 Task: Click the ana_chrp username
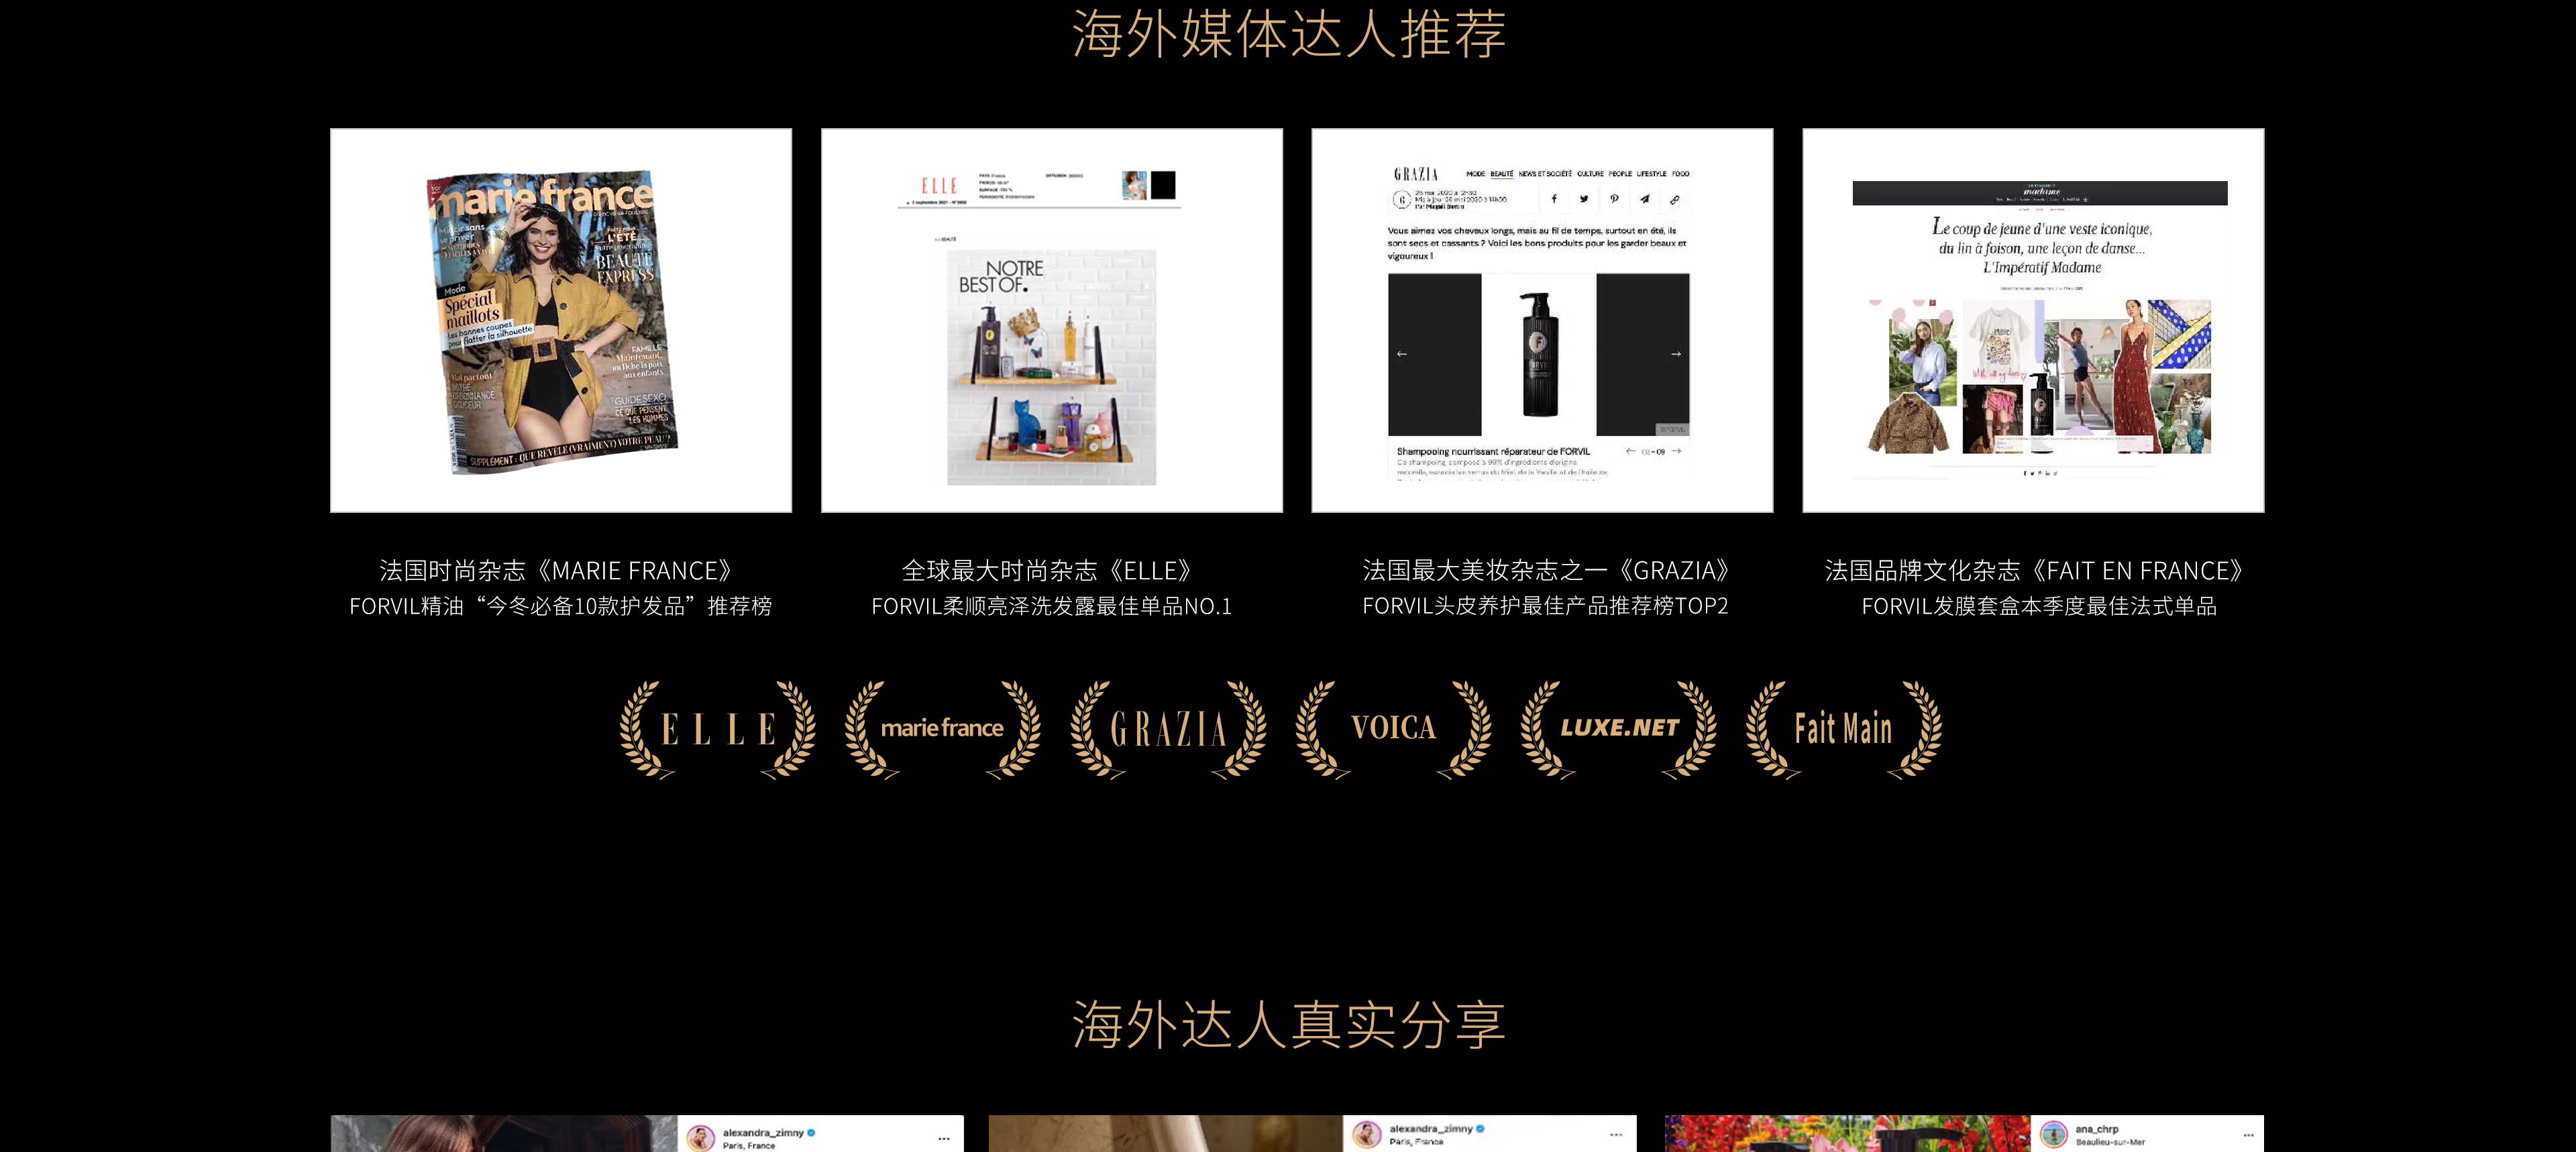2097,1129
